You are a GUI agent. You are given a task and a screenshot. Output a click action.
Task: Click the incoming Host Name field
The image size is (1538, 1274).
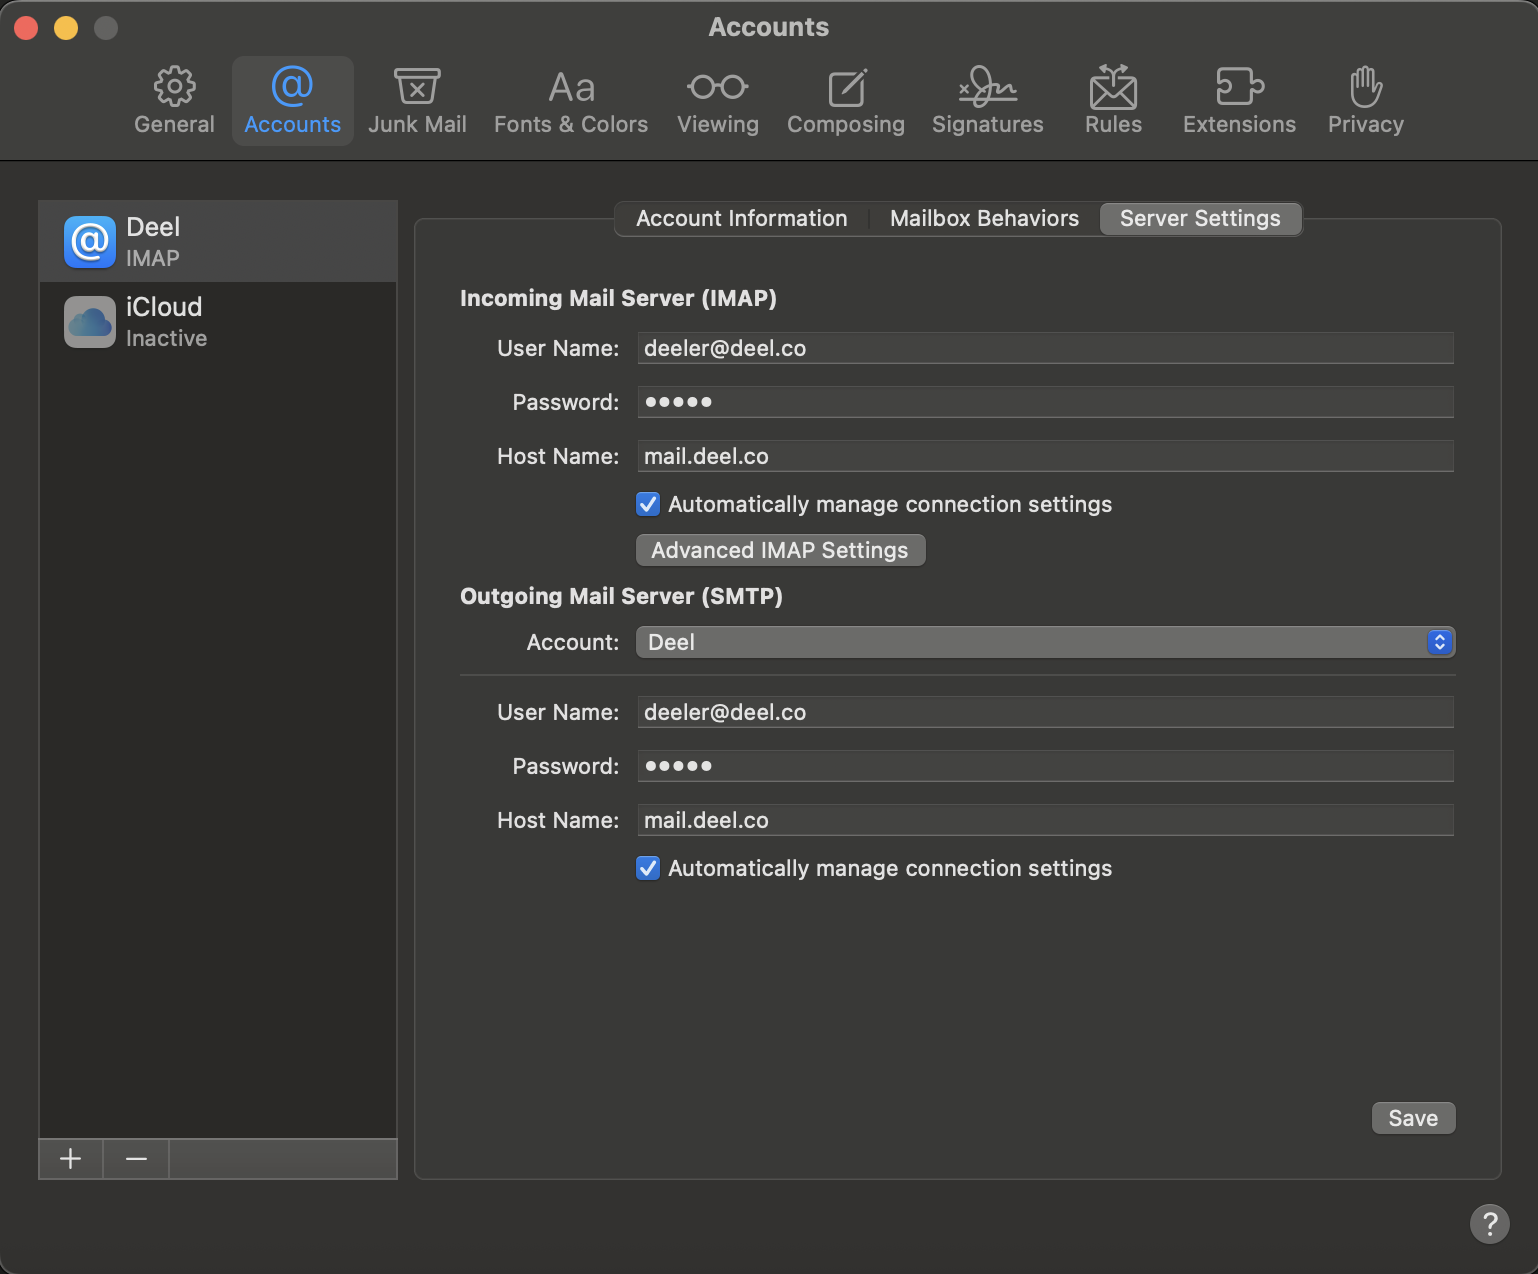tap(1044, 456)
